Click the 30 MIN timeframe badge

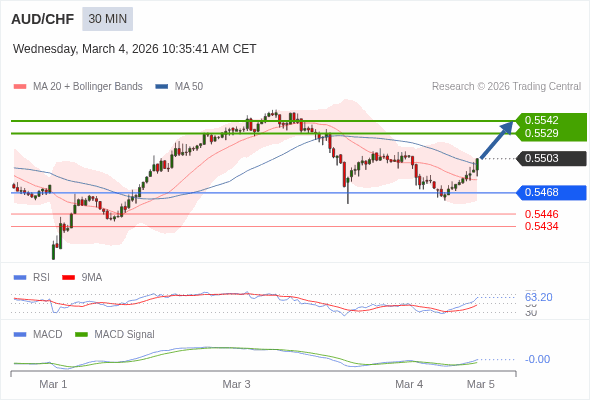pyautogui.click(x=108, y=19)
